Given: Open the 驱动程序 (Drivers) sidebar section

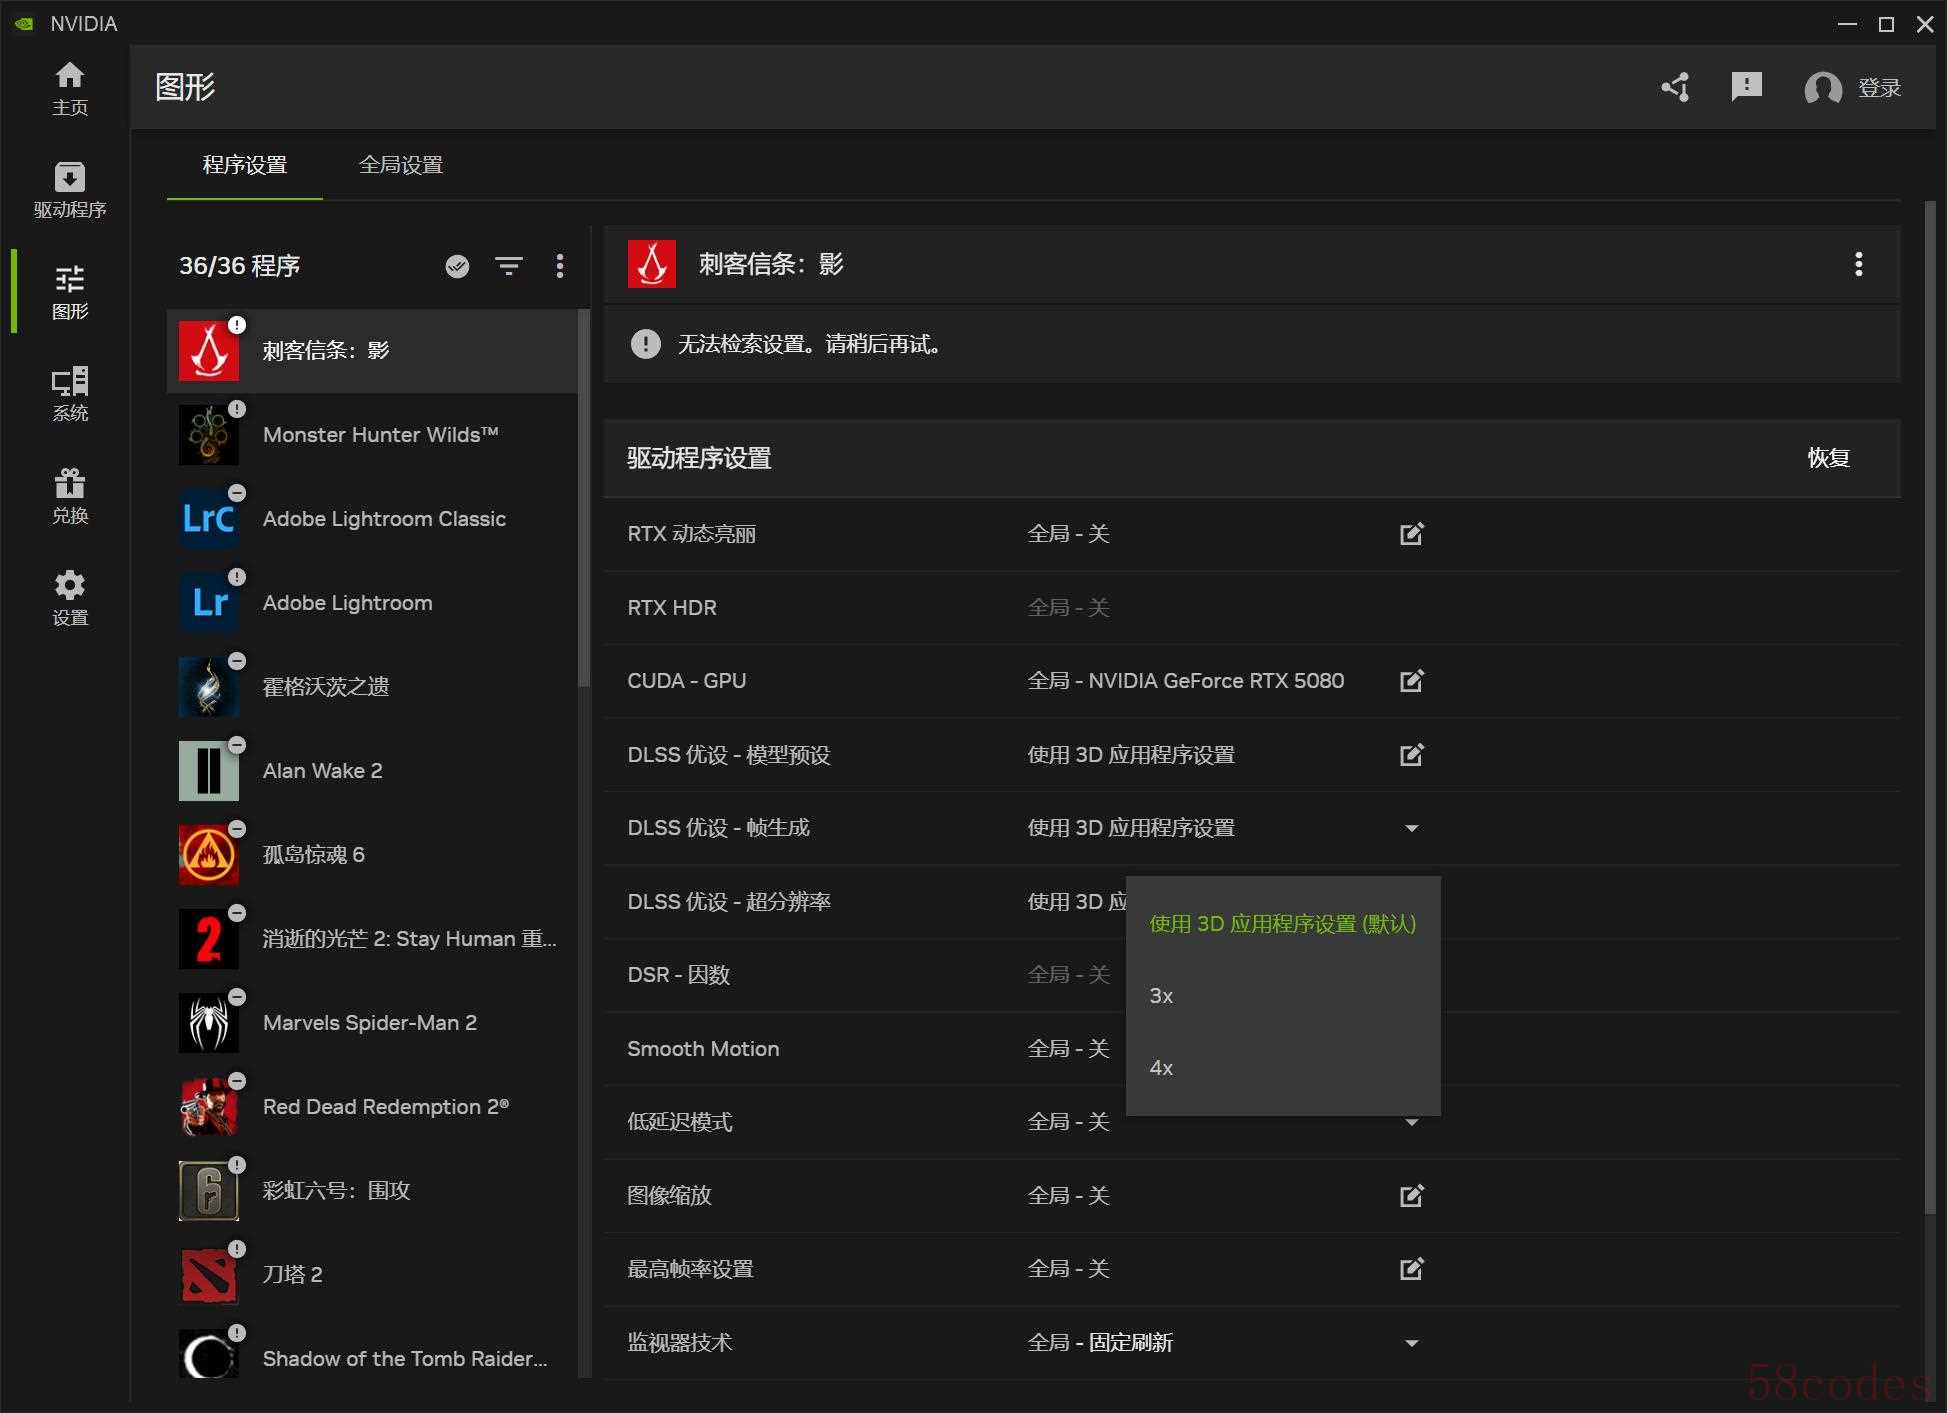Looking at the screenshot, I should (x=69, y=189).
